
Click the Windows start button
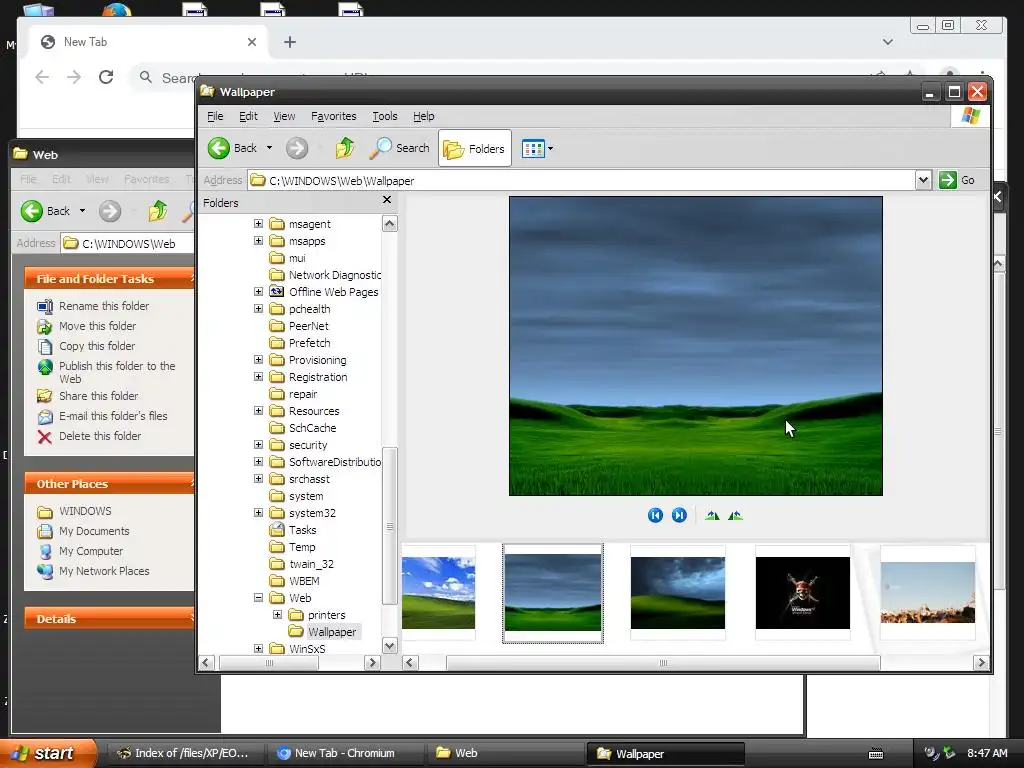(x=48, y=753)
